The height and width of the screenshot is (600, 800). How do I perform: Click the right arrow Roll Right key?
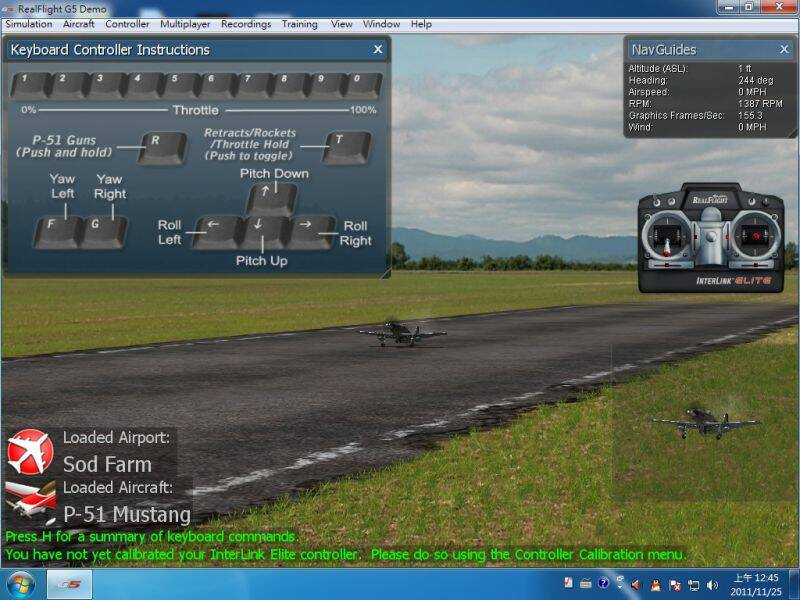pyautogui.click(x=311, y=232)
